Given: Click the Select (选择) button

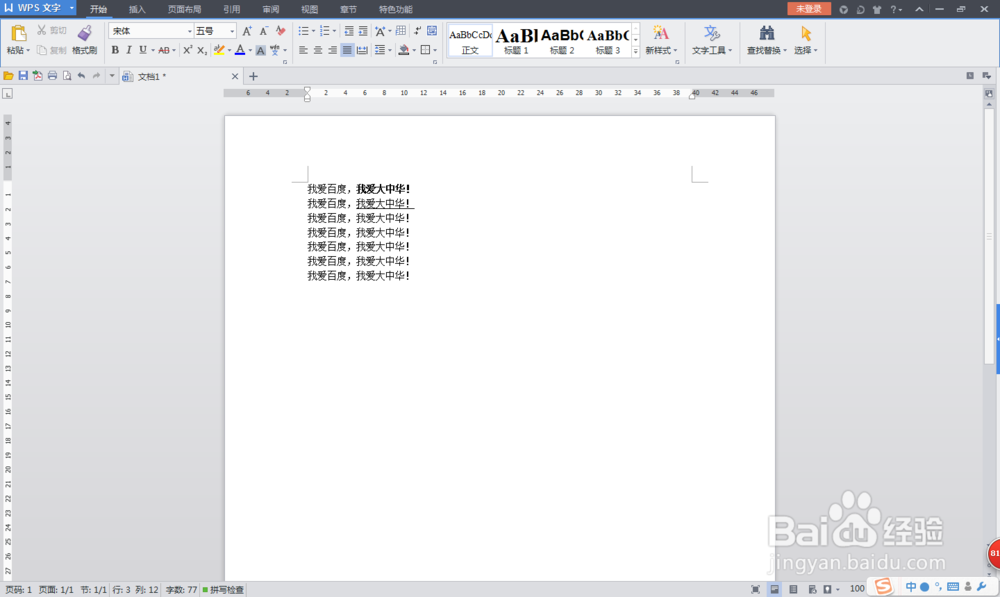Looking at the screenshot, I should (805, 40).
